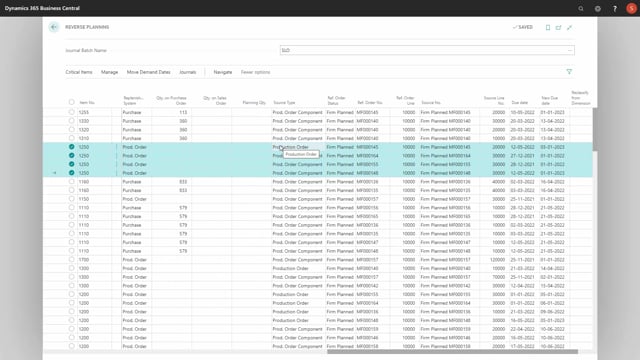Image resolution: width=640 pixels, height=360 pixels.
Task: Open the Reclassify from Dimension column header
Action: pyautogui.click(x=581, y=98)
